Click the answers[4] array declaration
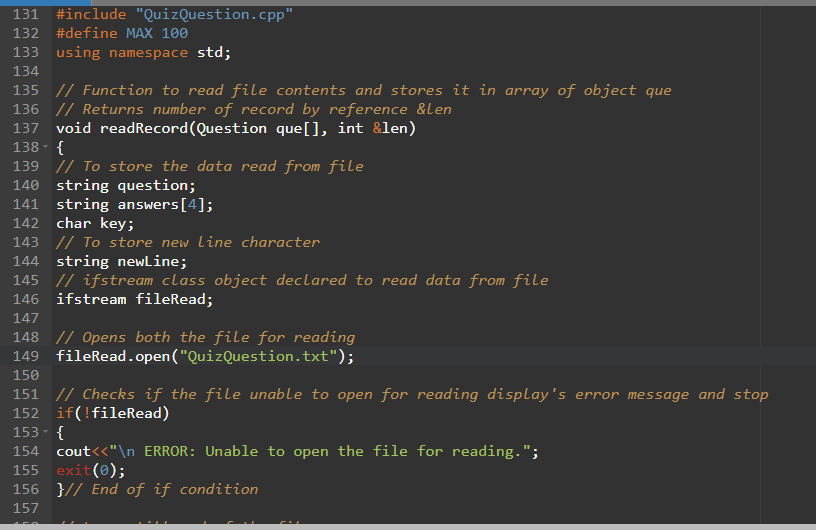This screenshot has width=816, height=530. (x=162, y=204)
